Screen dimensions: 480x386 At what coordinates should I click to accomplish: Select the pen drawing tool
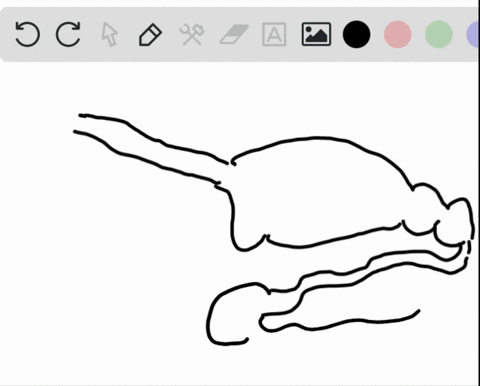150,34
